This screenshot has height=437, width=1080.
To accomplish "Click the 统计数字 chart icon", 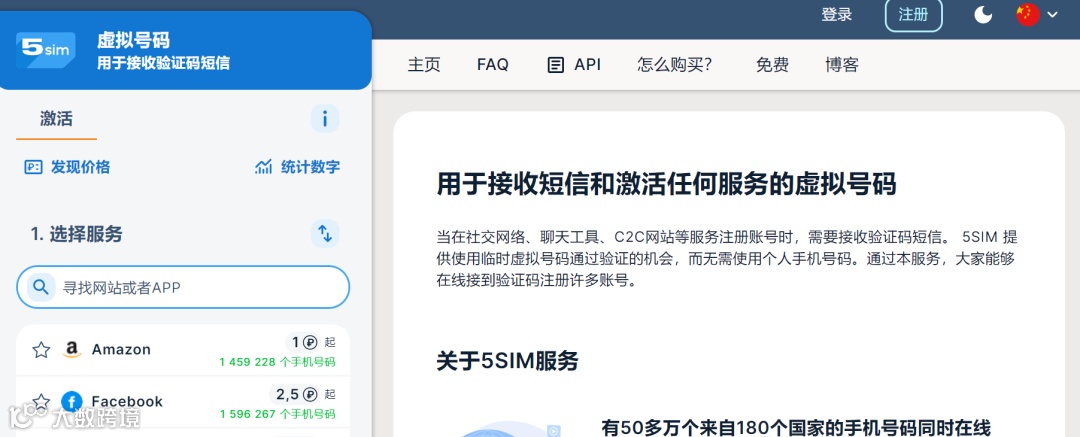I will click(264, 167).
